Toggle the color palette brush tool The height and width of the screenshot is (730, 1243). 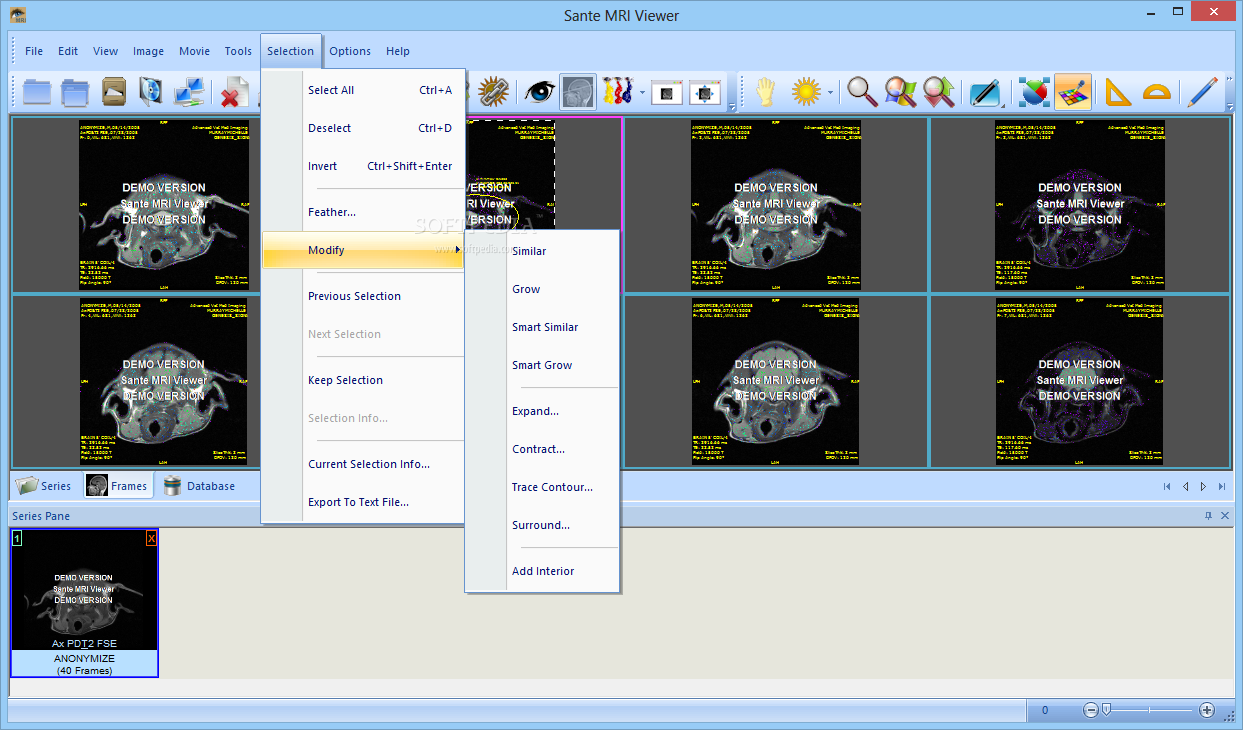1073,92
